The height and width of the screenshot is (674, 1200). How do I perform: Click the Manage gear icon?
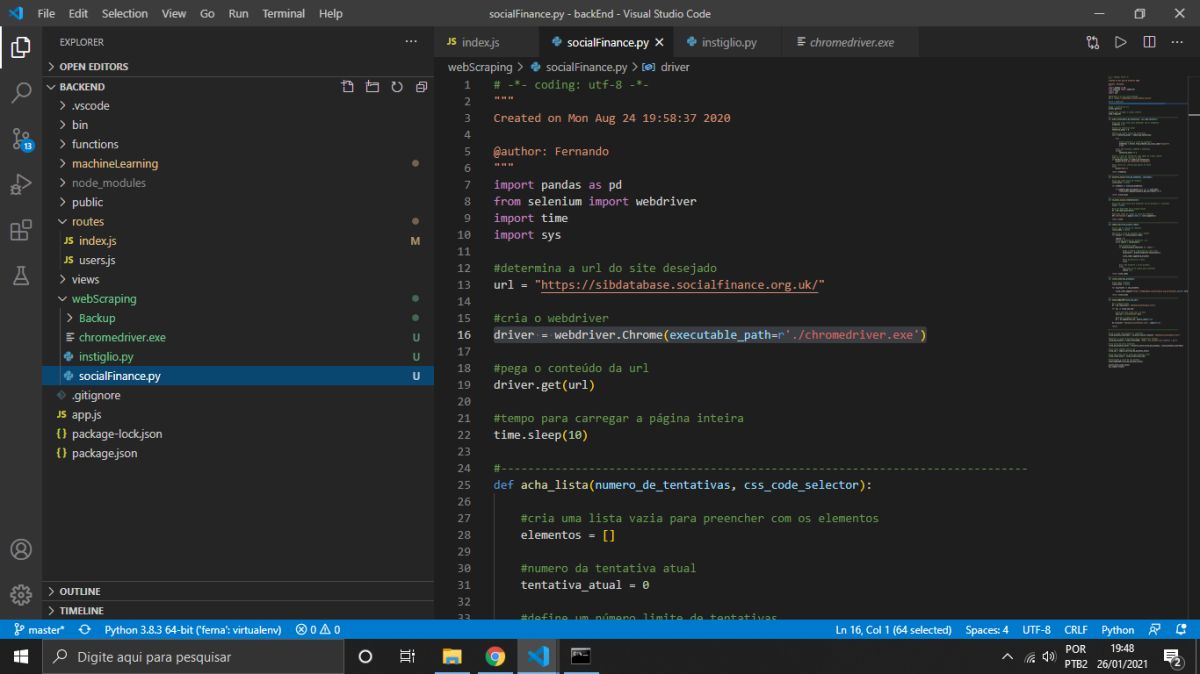click(21, 594)
